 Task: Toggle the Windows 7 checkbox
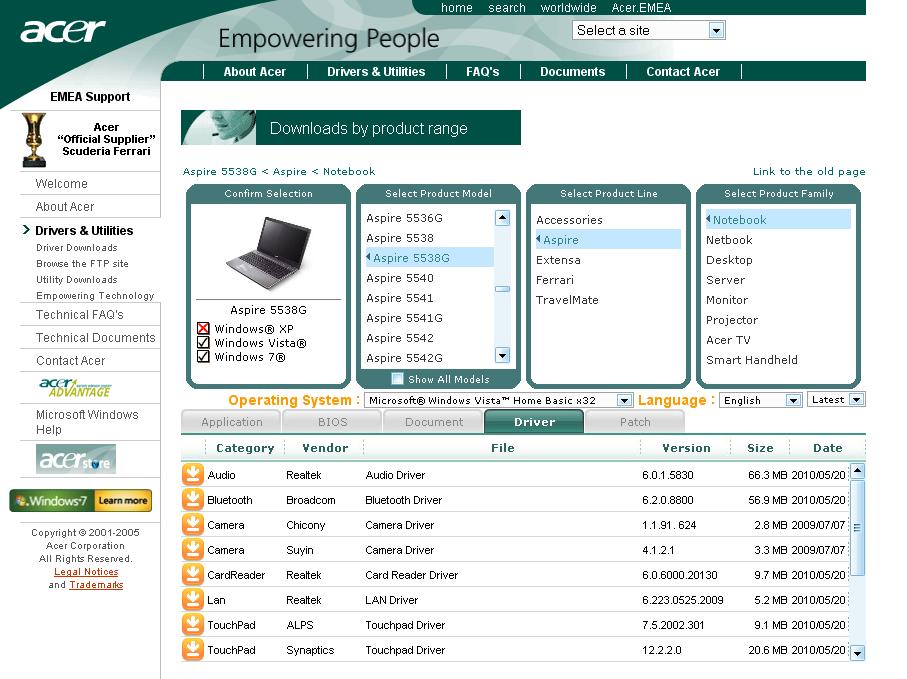tap(203, 356)
